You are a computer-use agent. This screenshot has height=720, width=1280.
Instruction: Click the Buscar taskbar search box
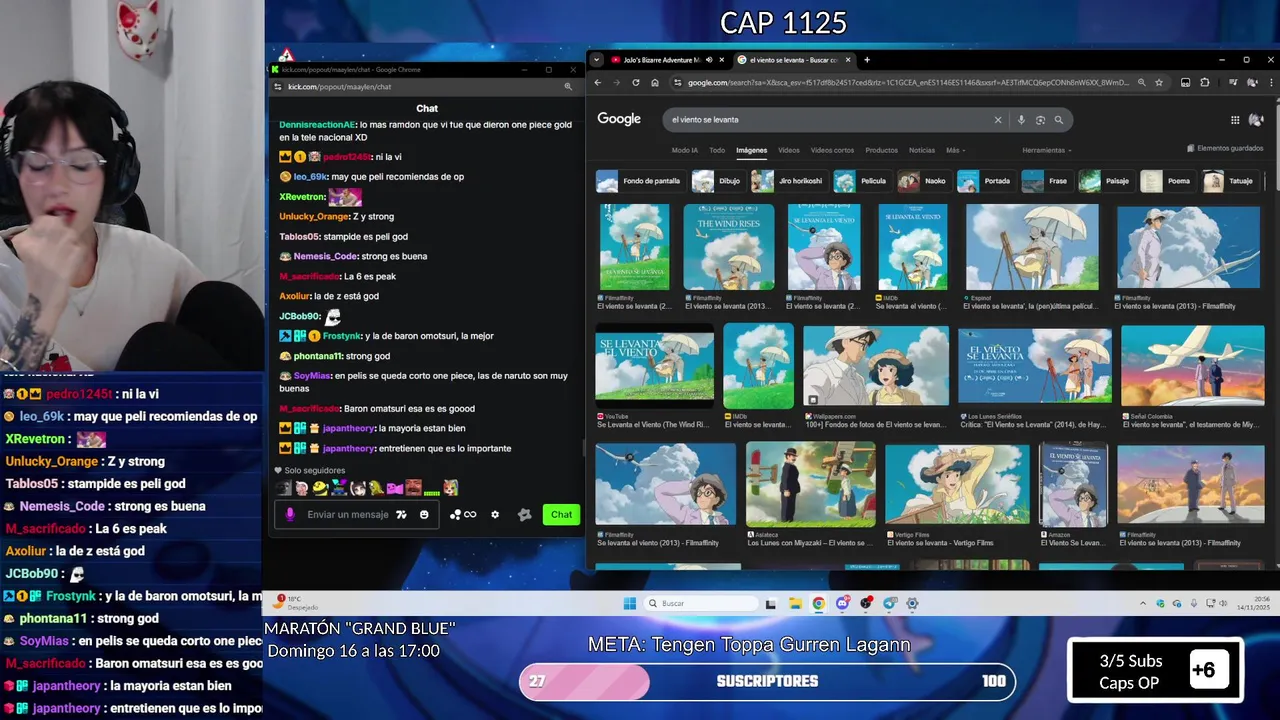(x=700, y=603)
